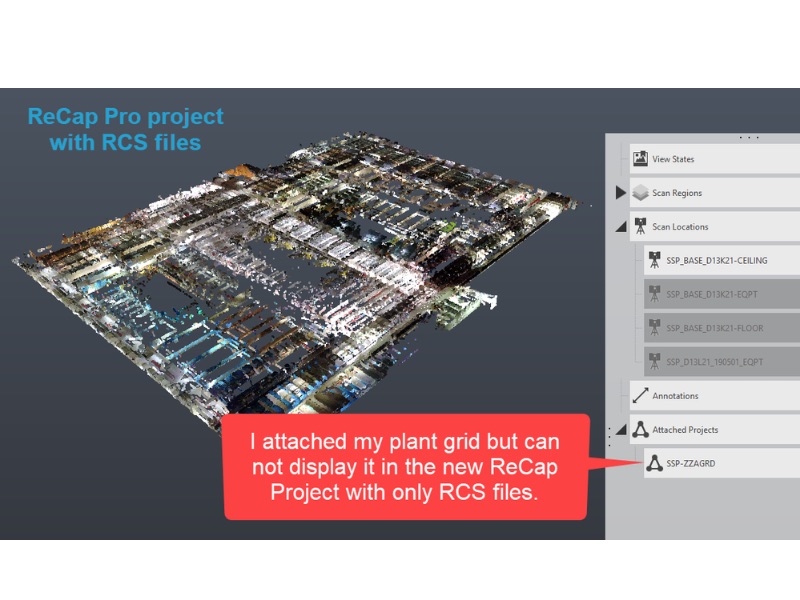Select the Scan Regions label
Screen dimensions: 800x600
point(677,193)
